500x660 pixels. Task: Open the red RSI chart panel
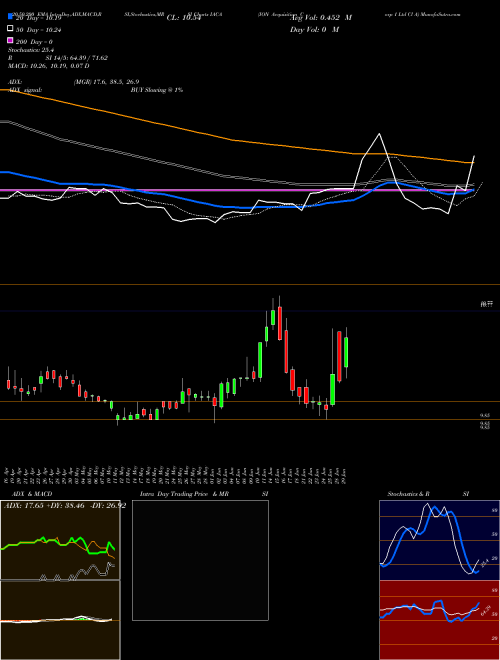(x=439, y=620)
